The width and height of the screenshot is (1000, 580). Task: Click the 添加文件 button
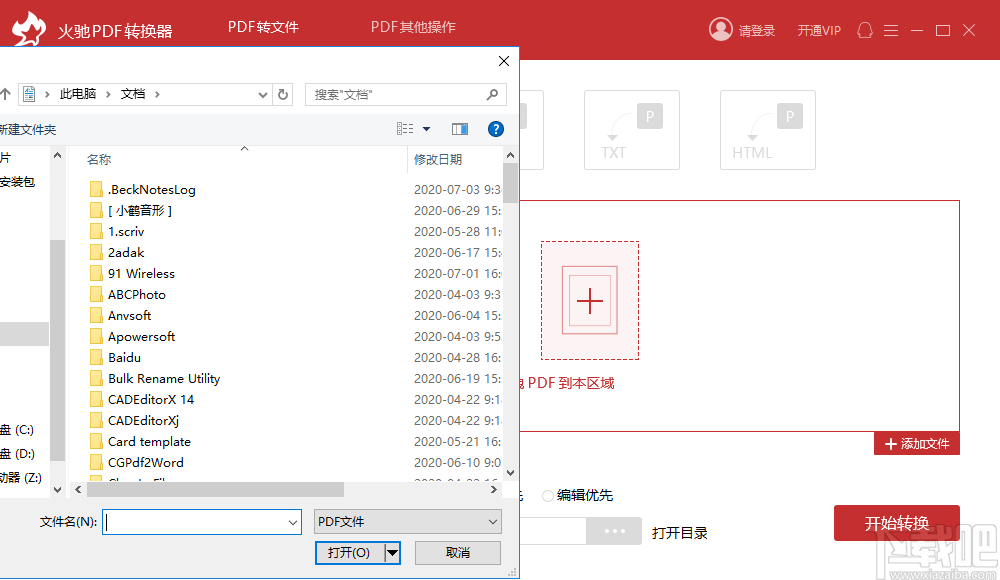(916, 443)
